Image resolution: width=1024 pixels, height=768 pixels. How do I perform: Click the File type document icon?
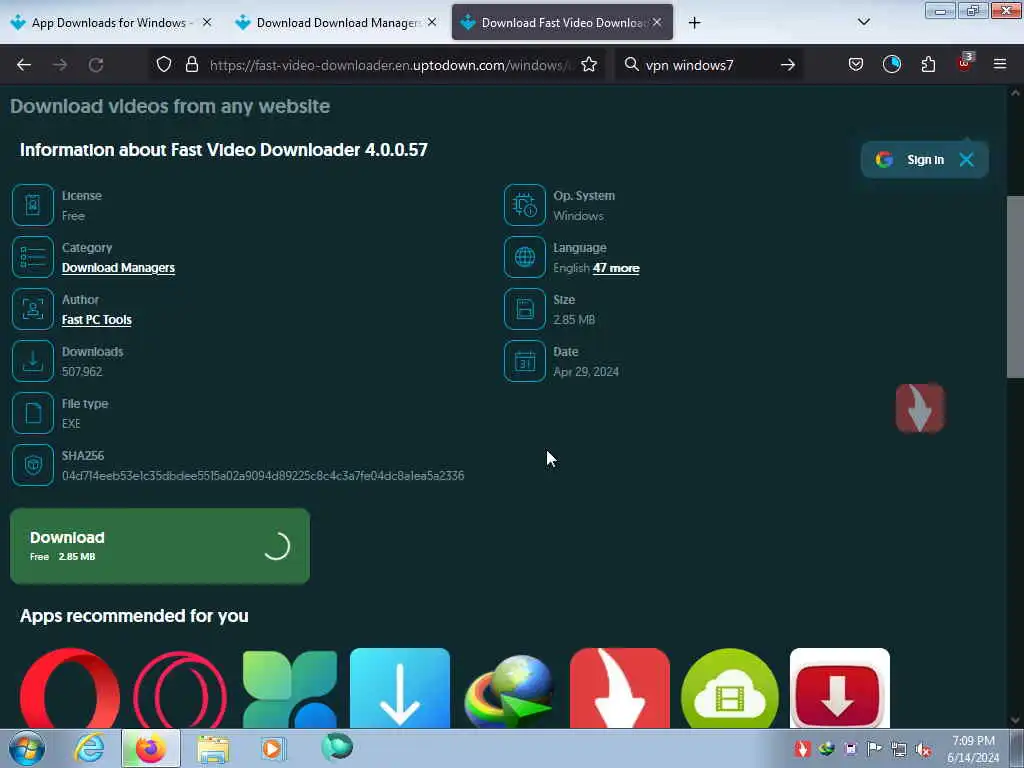(x=33, y=413)
